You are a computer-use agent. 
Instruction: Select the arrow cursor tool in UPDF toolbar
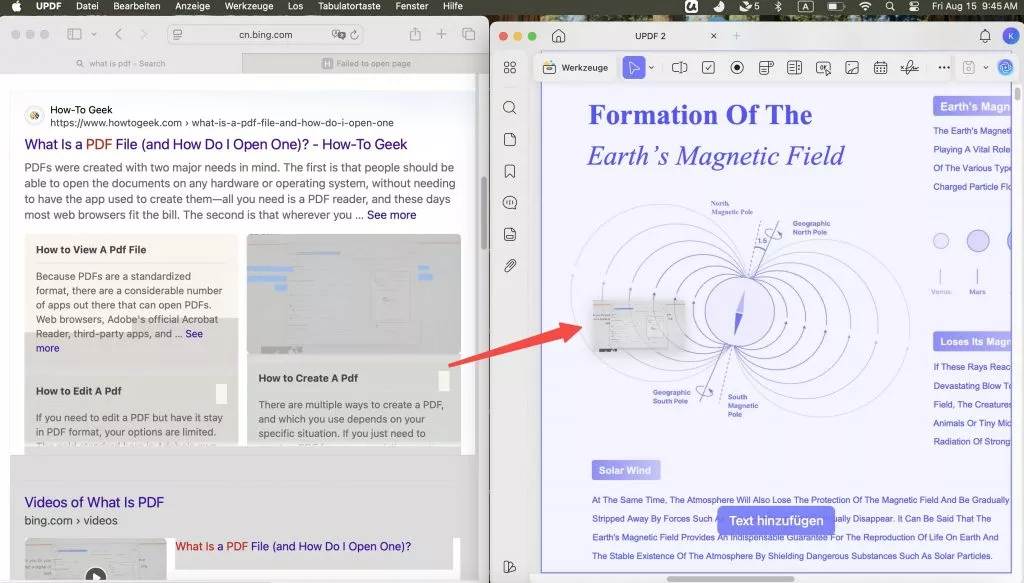coord(633,68)
